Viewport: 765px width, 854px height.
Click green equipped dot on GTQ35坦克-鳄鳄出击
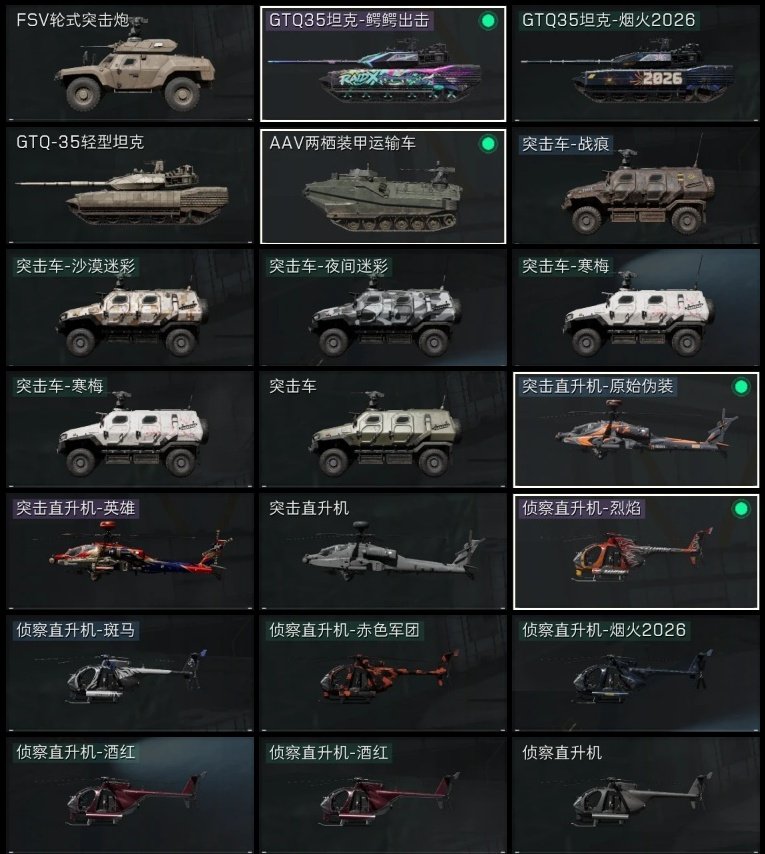click(488, 21)
